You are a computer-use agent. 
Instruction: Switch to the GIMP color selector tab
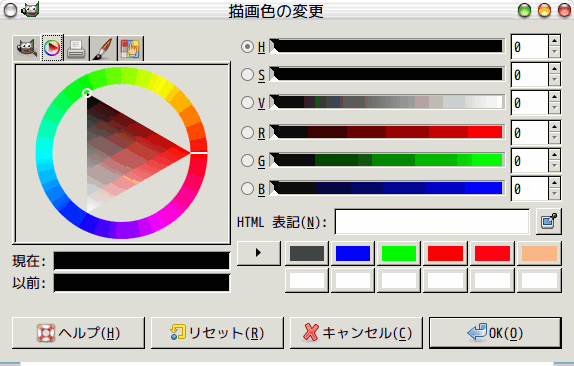coord(26,48)
